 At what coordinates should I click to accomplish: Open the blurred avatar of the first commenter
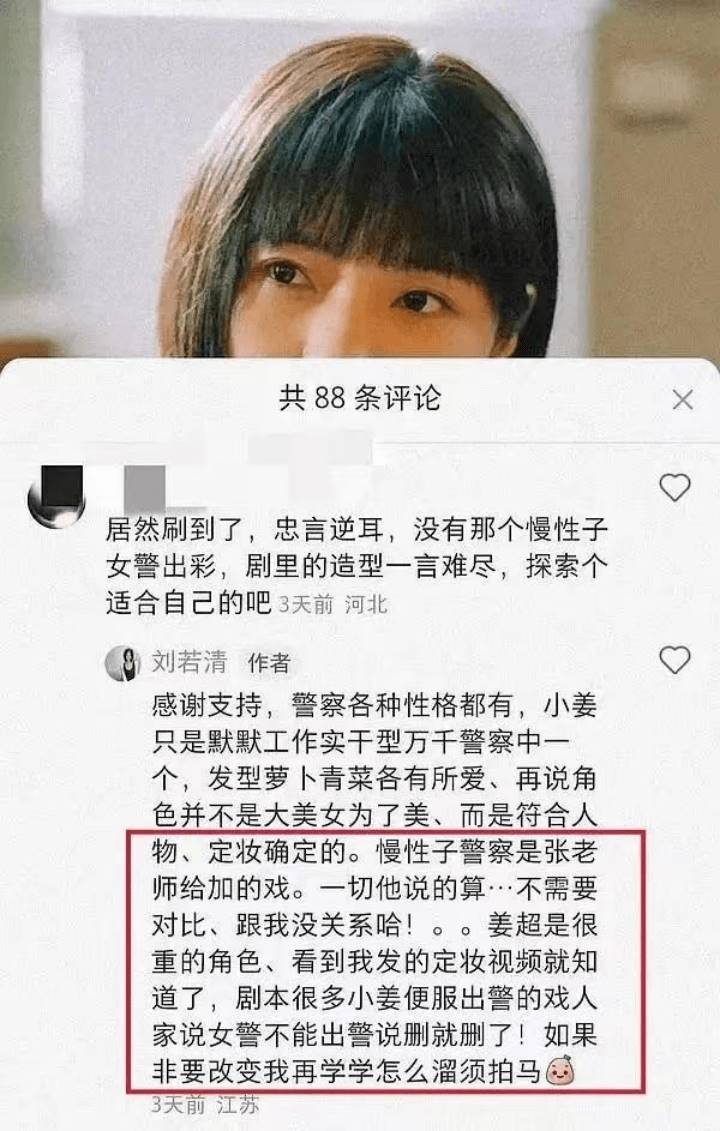[x=56, y=497]
